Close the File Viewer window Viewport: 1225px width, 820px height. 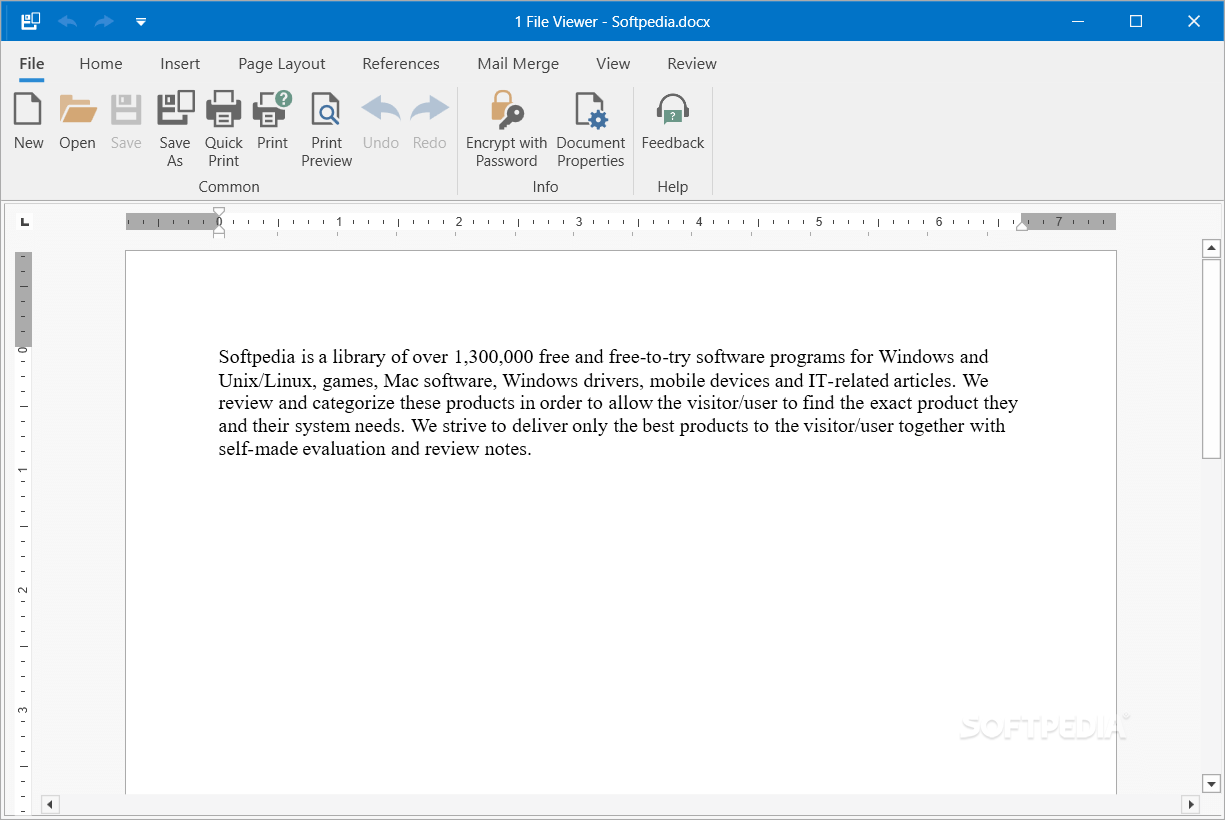coord(1194,21)
